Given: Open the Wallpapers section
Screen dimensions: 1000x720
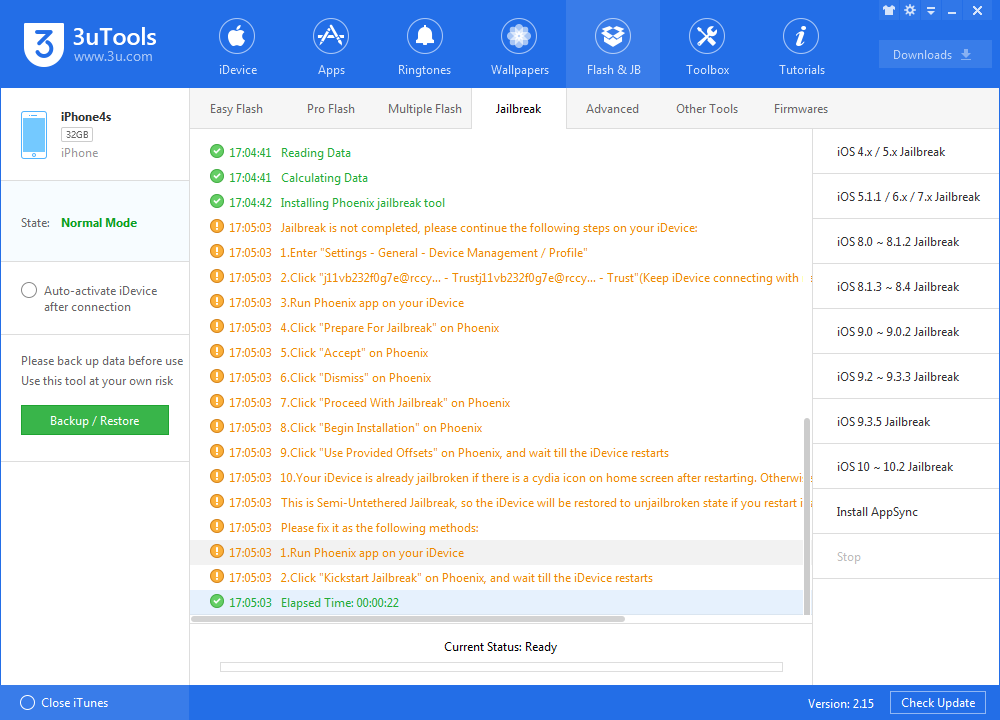Looking at the screenshot, I should click(x=519, y=45).
